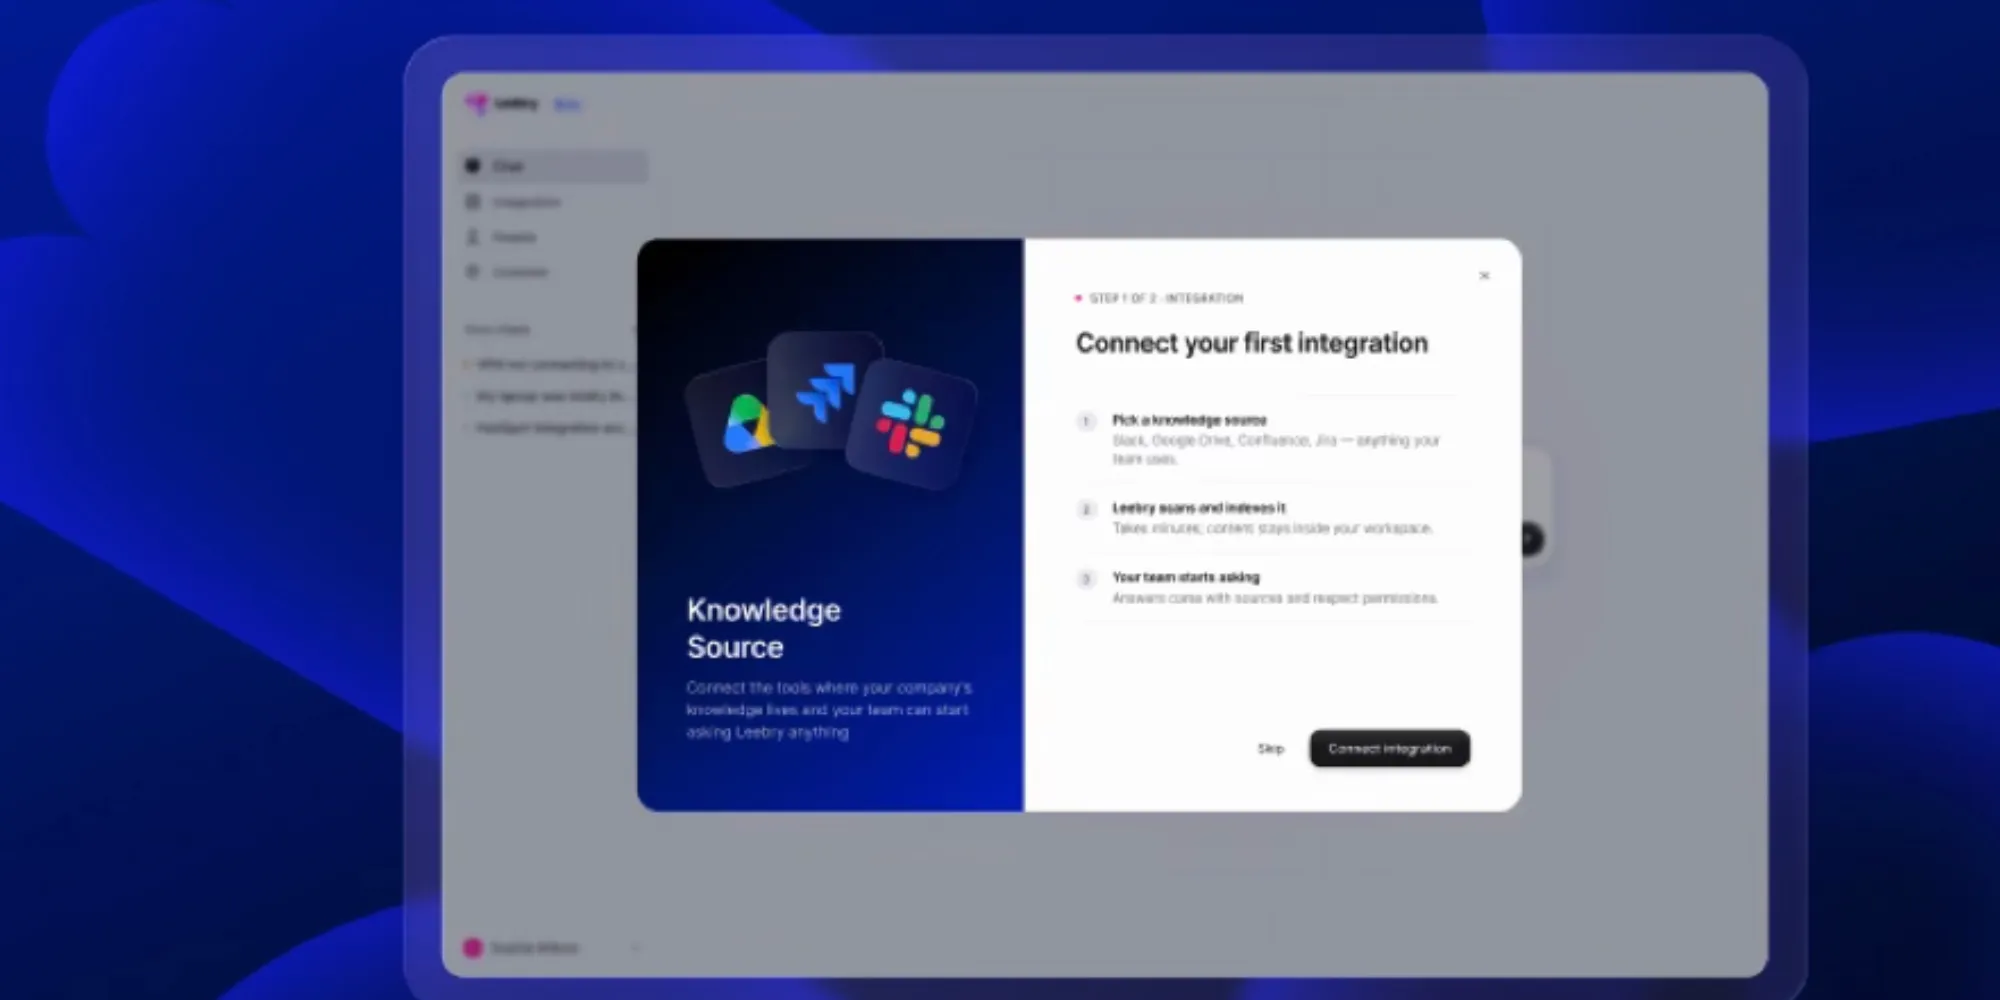
Task: Open Chat in the sidebar
Action: point(554,166)
